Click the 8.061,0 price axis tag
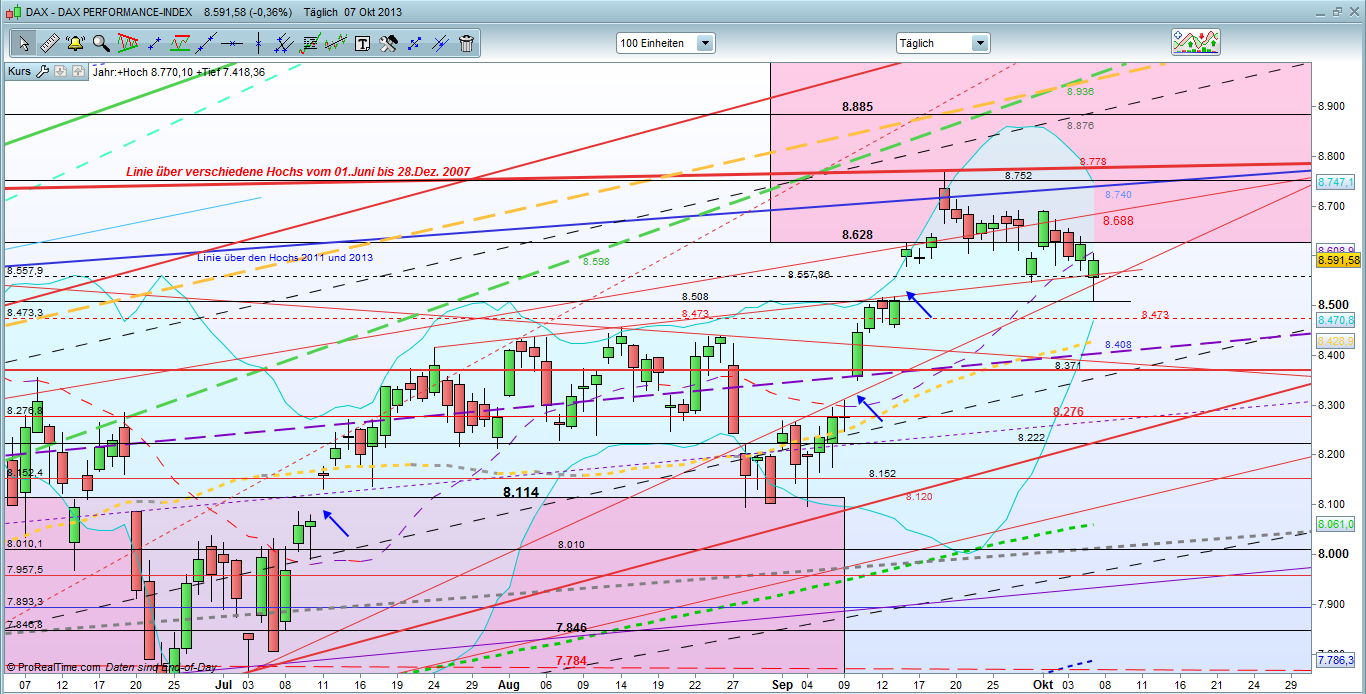Image resolution: width=1366 pixels, height=694 pixels. (1336, 523)
